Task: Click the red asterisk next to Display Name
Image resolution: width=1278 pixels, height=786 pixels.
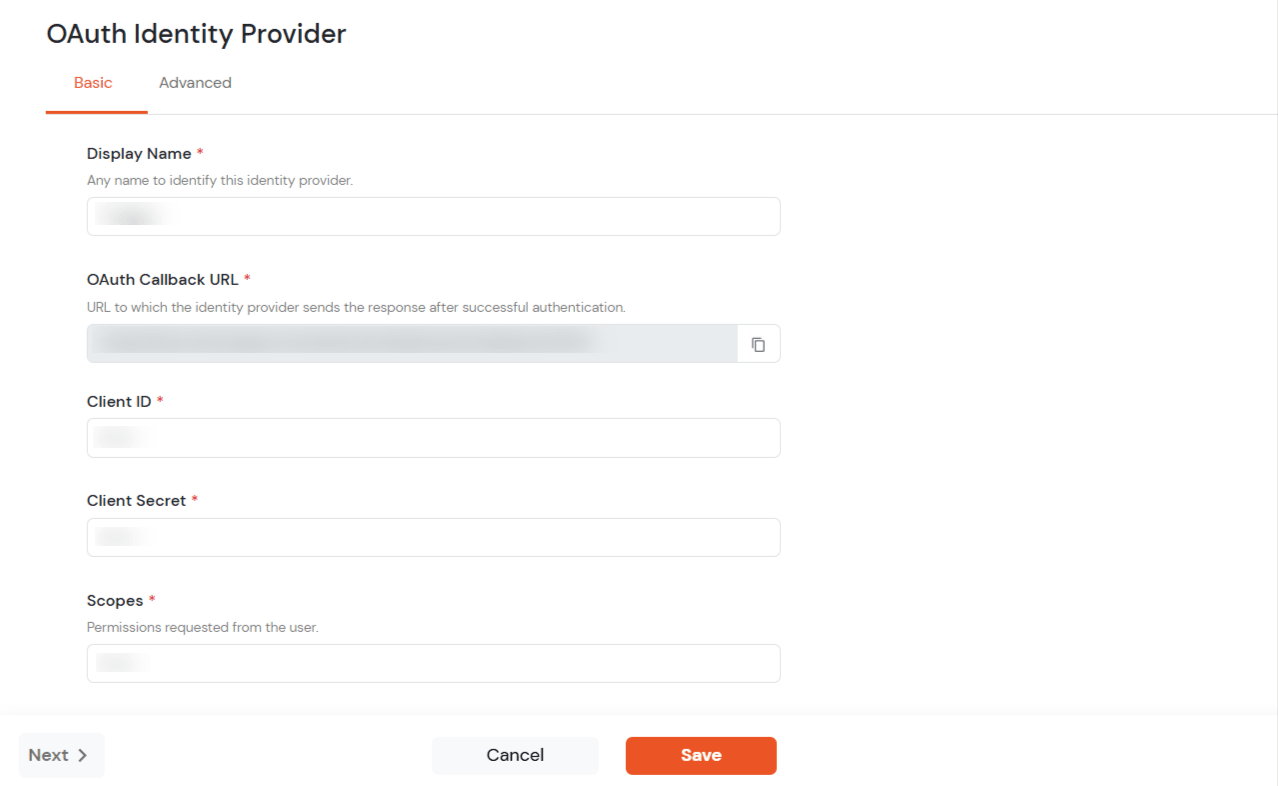Action: click(198, 152)
